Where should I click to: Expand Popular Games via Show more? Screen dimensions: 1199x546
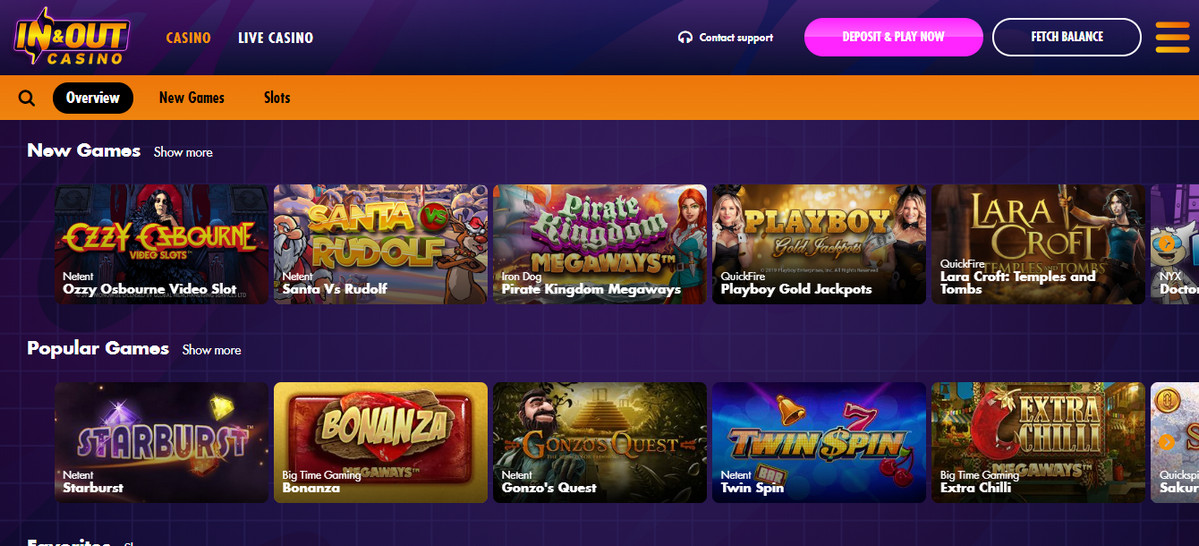click(211, 350)
